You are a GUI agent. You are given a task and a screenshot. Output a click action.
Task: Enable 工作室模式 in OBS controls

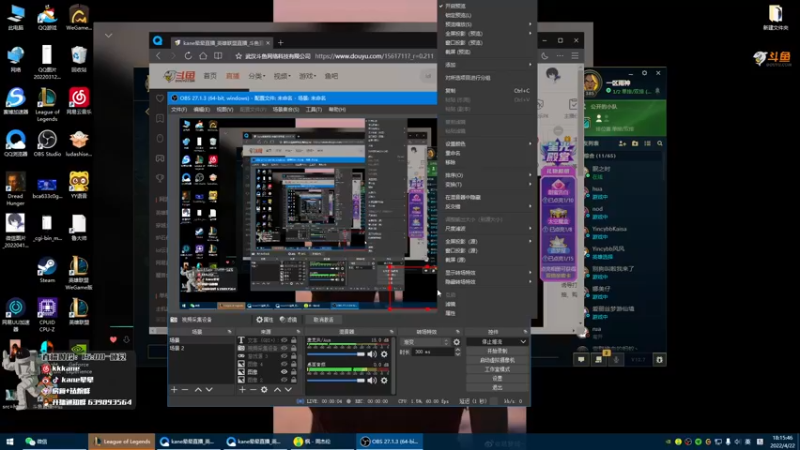click(x=497, y=369)
